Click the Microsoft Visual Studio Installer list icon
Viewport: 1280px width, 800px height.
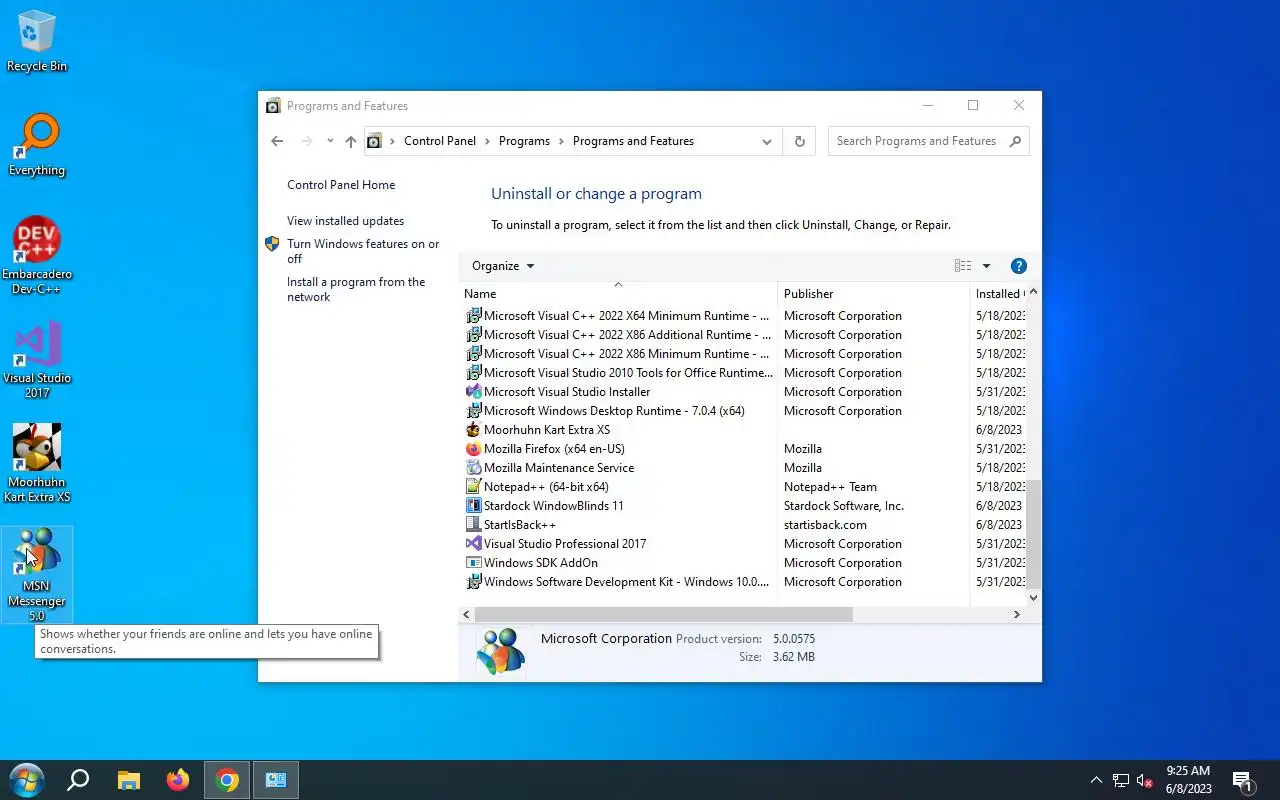click(474, 392)
